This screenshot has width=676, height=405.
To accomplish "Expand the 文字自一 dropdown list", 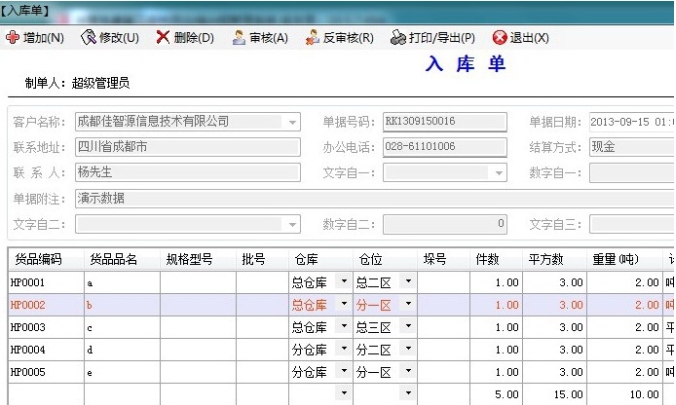I will [x=498, y=173].
